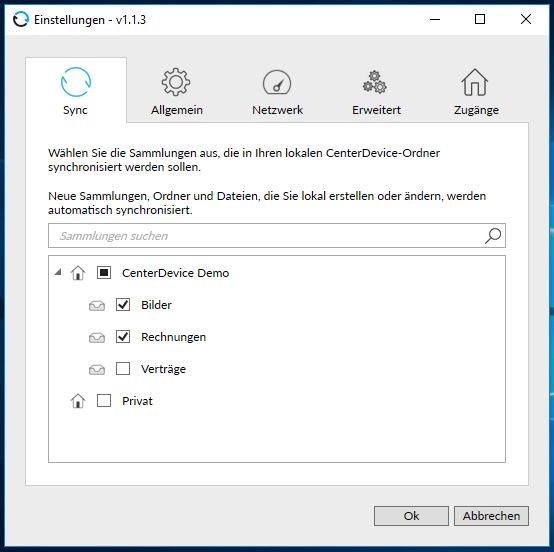Confirm settings with the Ok button
This screenshot has width=554, height=552.
tap(411, 516)
